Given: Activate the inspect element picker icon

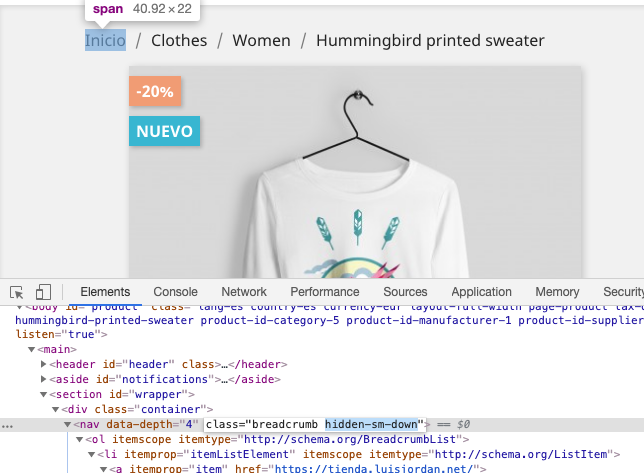Looking at the screenshot, I should coord(17,292).
